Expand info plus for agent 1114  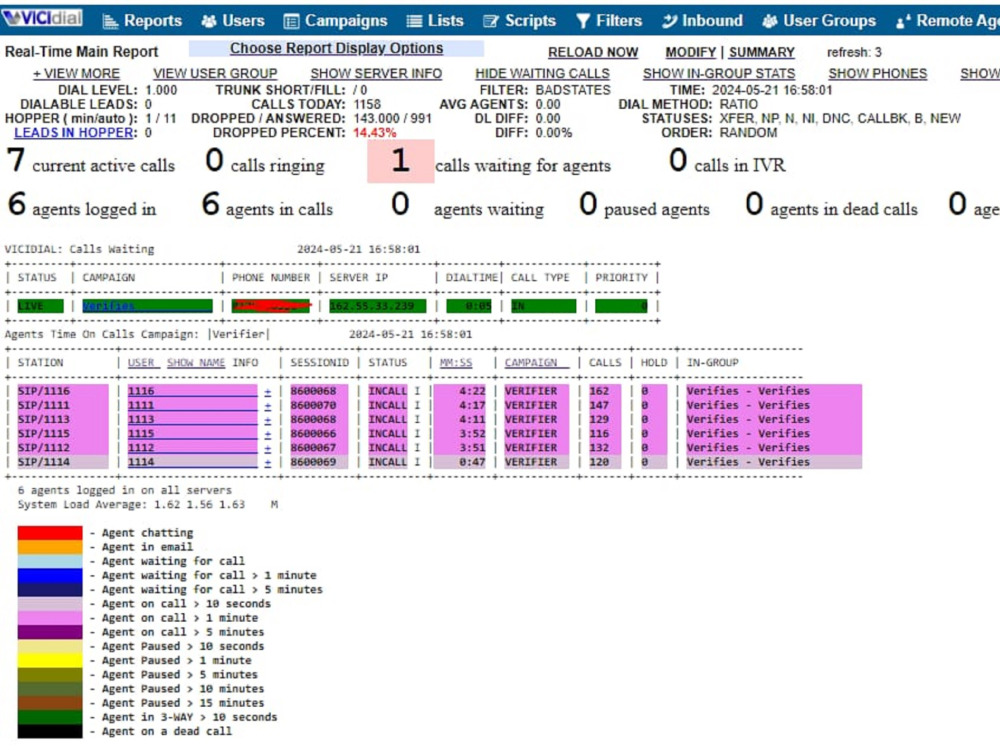(x=267, y=462)
